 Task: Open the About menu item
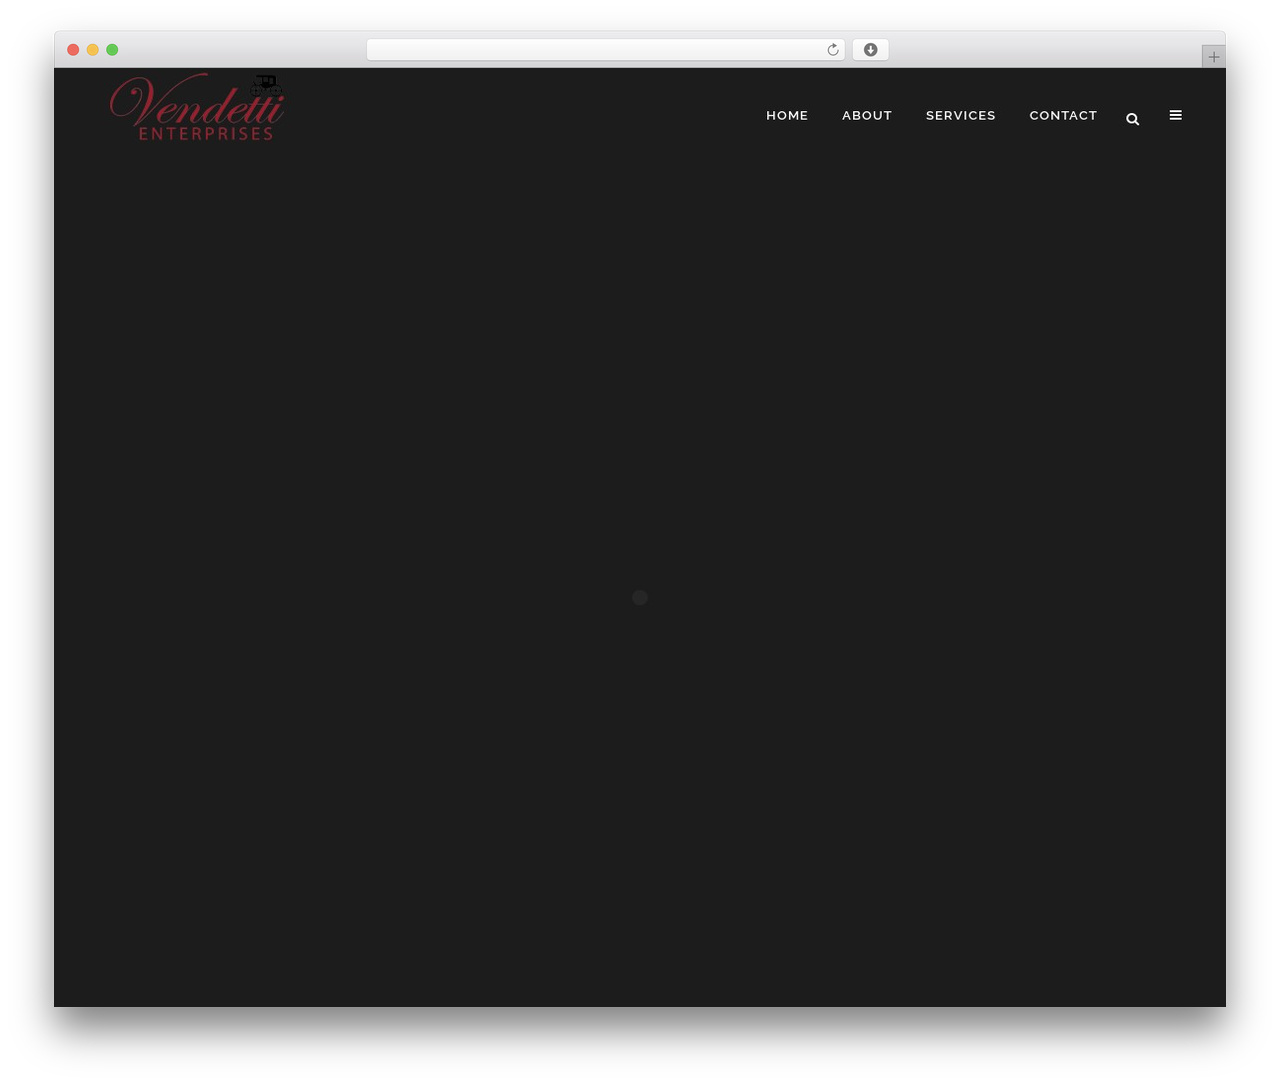pos(867,115)
